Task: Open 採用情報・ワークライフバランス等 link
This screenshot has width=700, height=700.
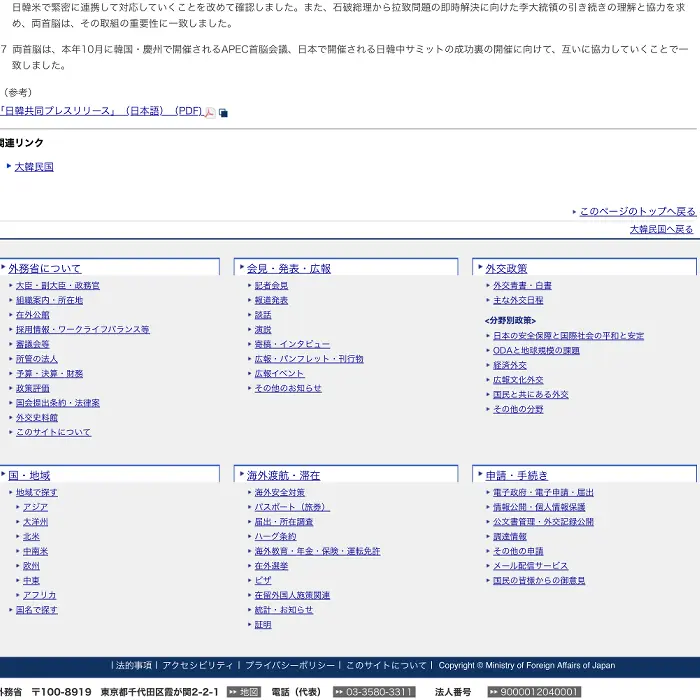Action: pos(83,329)
